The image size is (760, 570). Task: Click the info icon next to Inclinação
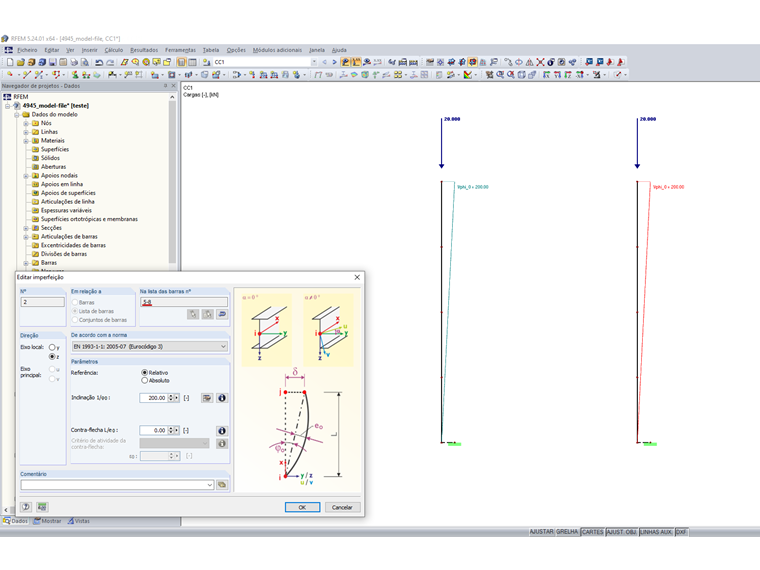point(222,398)
